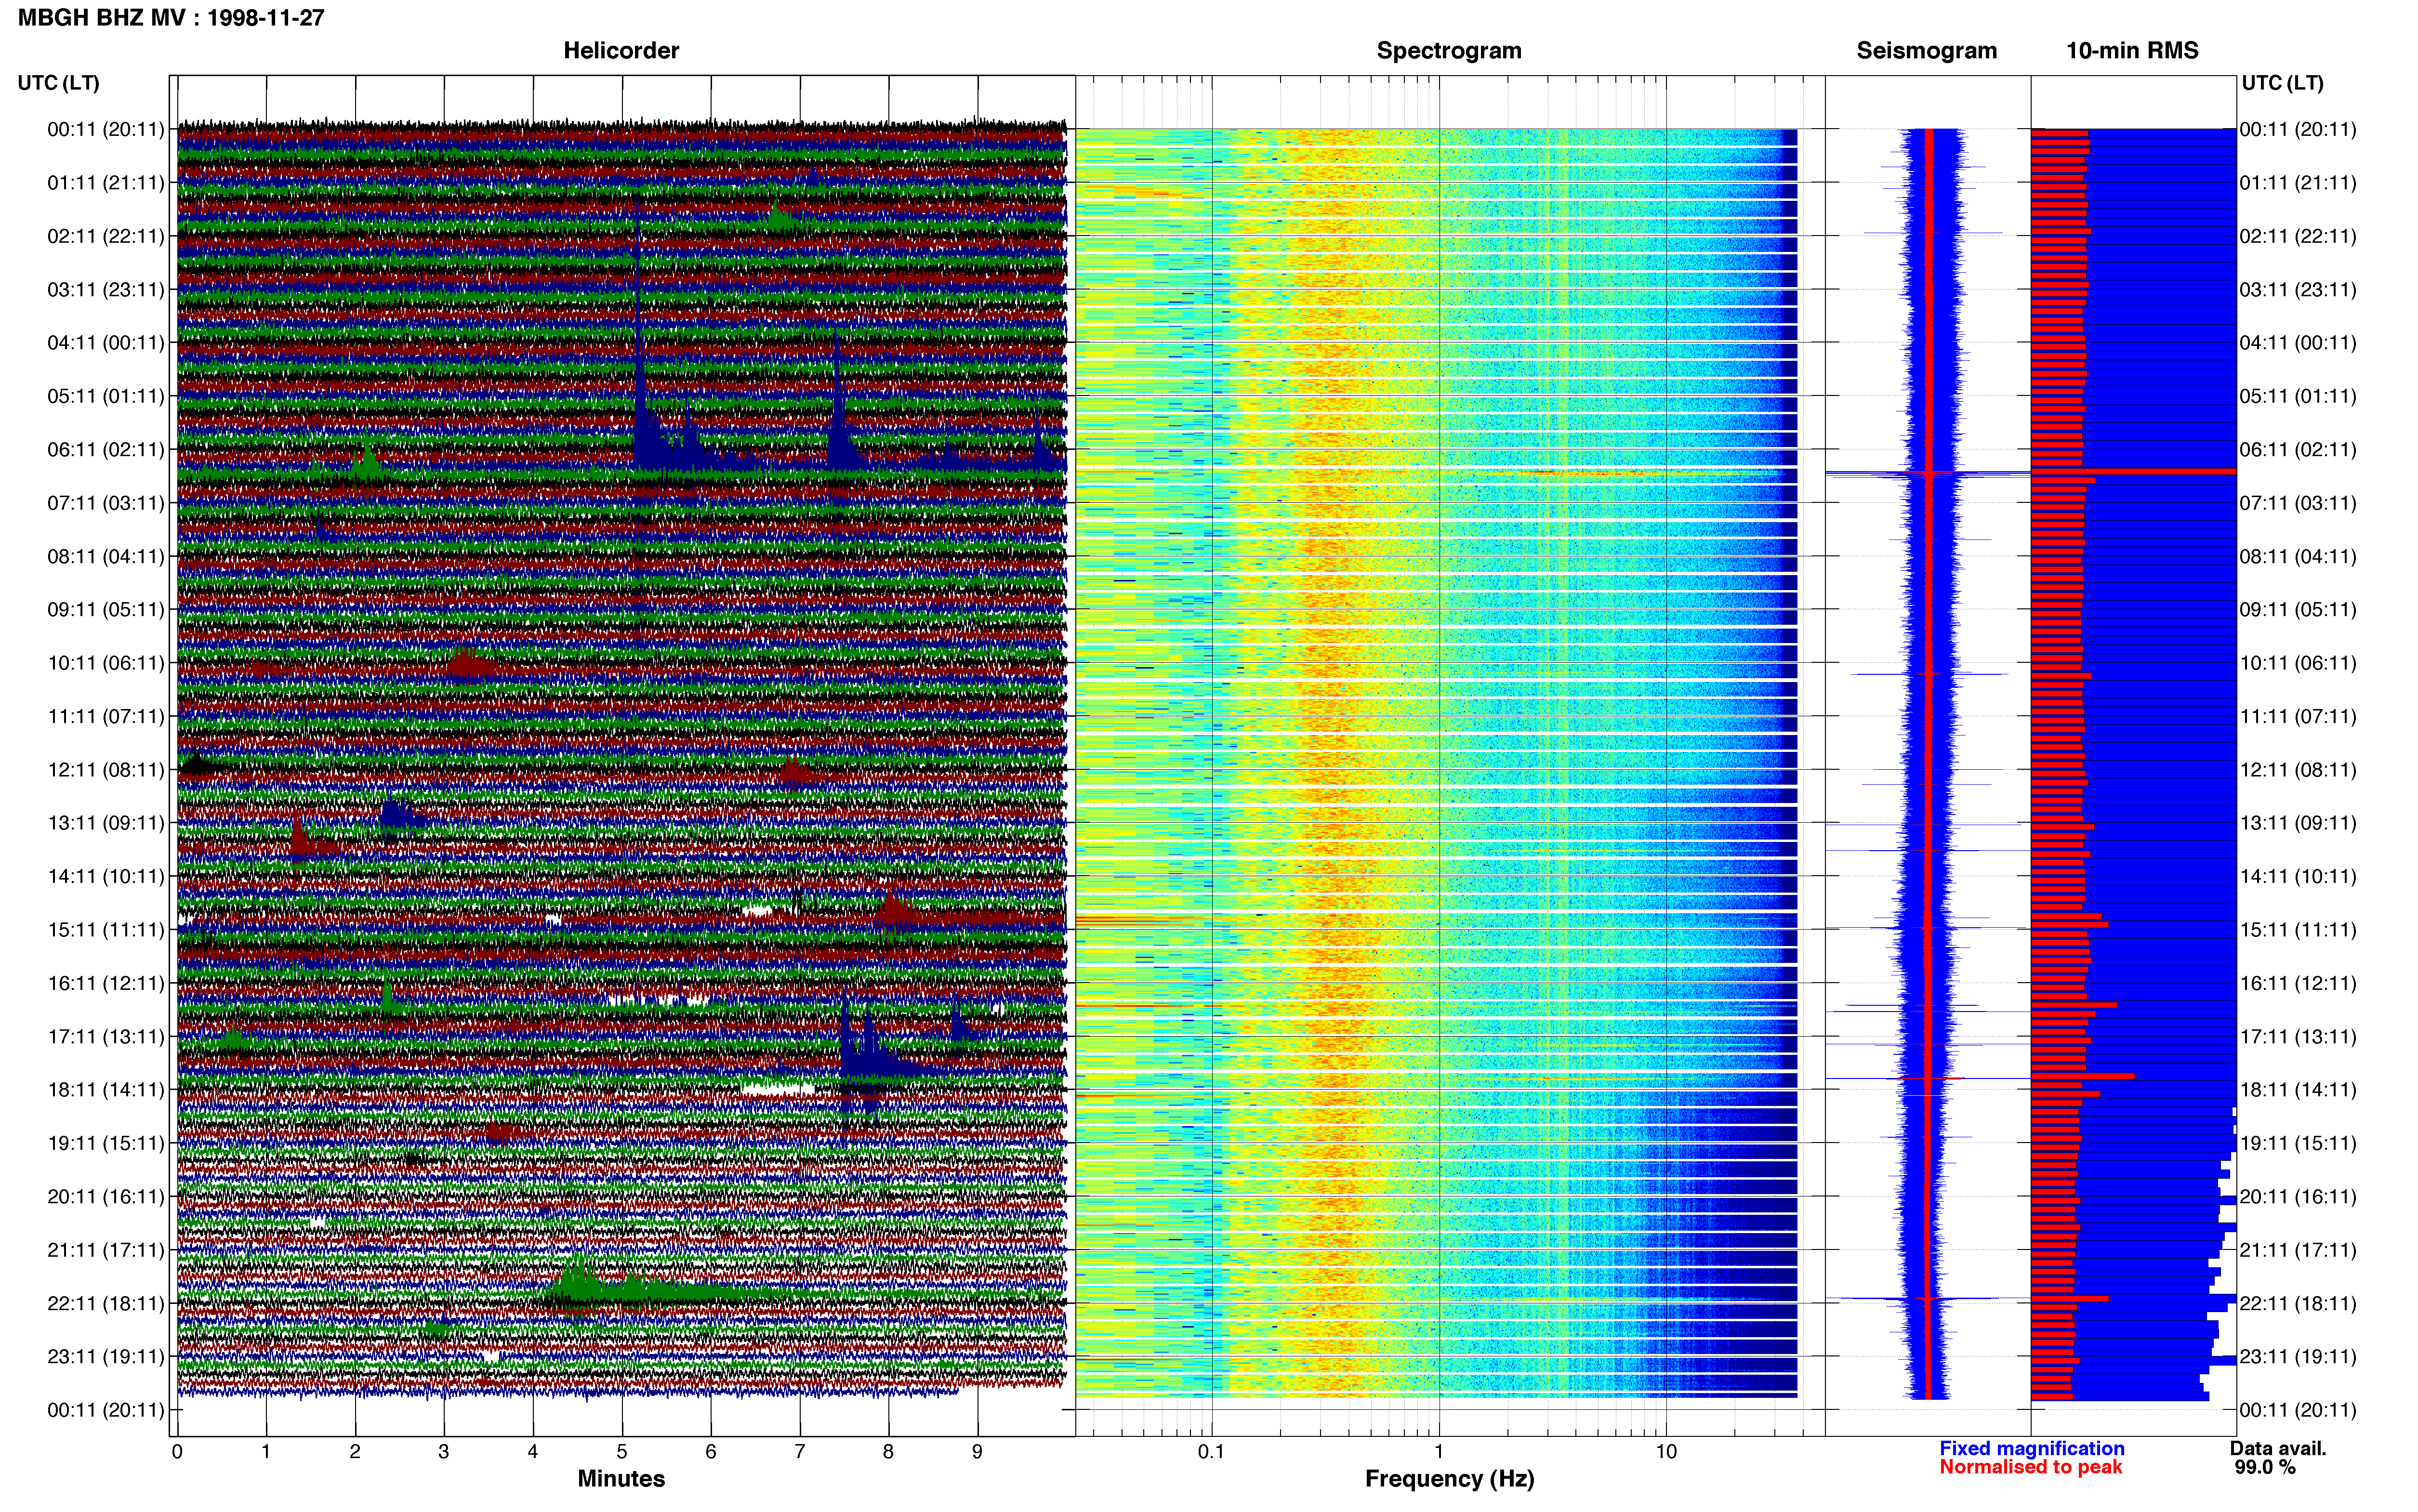Click the left time label '05:11 (01:11)'
The height and width of the screenshot is (1512, 2418).
(106, 396)
